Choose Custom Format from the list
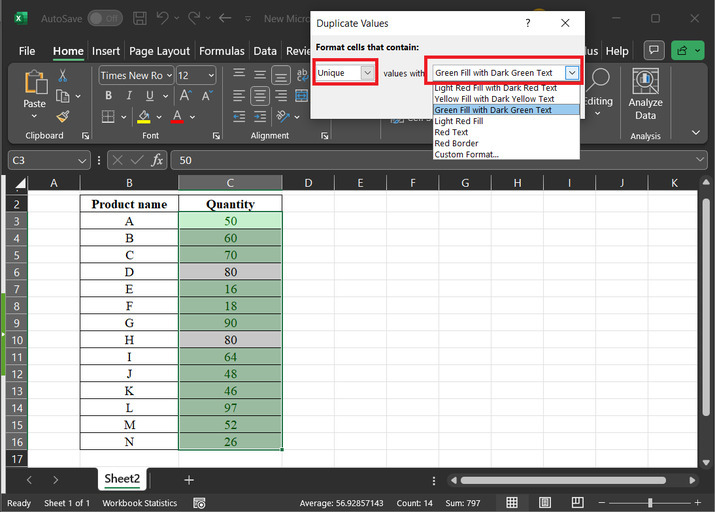The width and height of the screenshot is (715, 512). (x=466, y=154)
